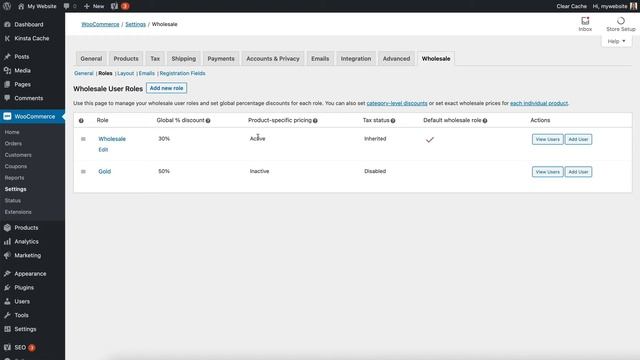Expand the Help dropdown
Screen dimensions: 640x360
616,41
